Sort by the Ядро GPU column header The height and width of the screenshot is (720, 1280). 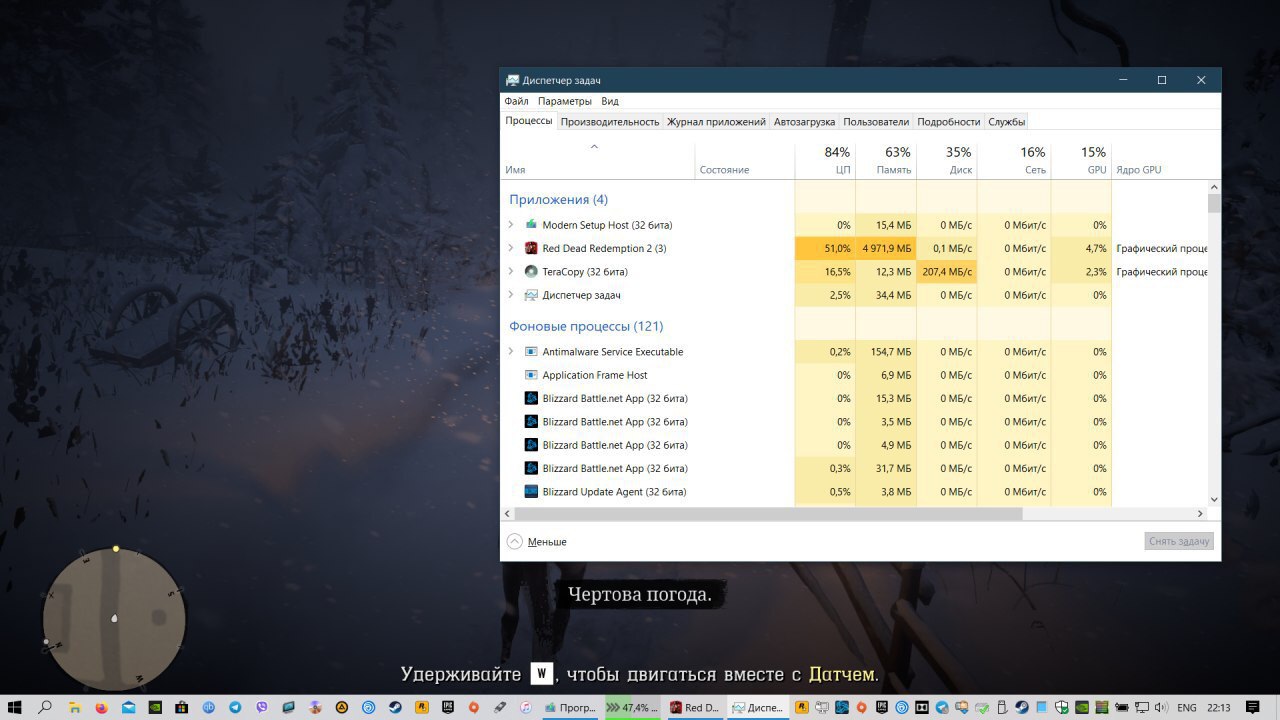[1160, 161]
